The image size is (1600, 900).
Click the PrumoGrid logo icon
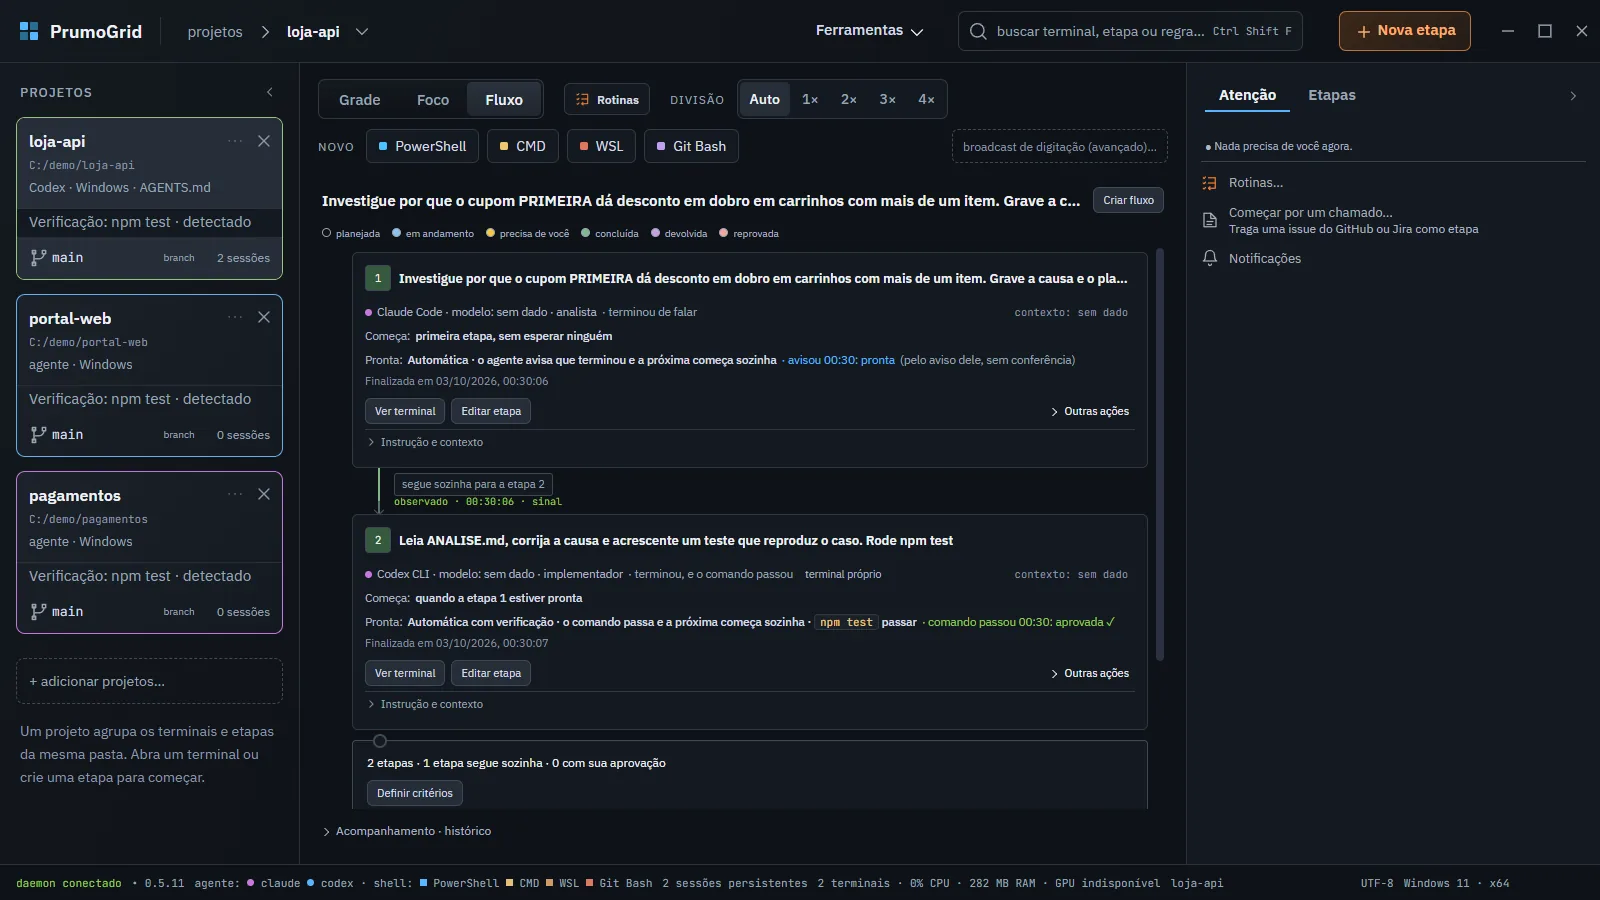(x=29, y=31)
